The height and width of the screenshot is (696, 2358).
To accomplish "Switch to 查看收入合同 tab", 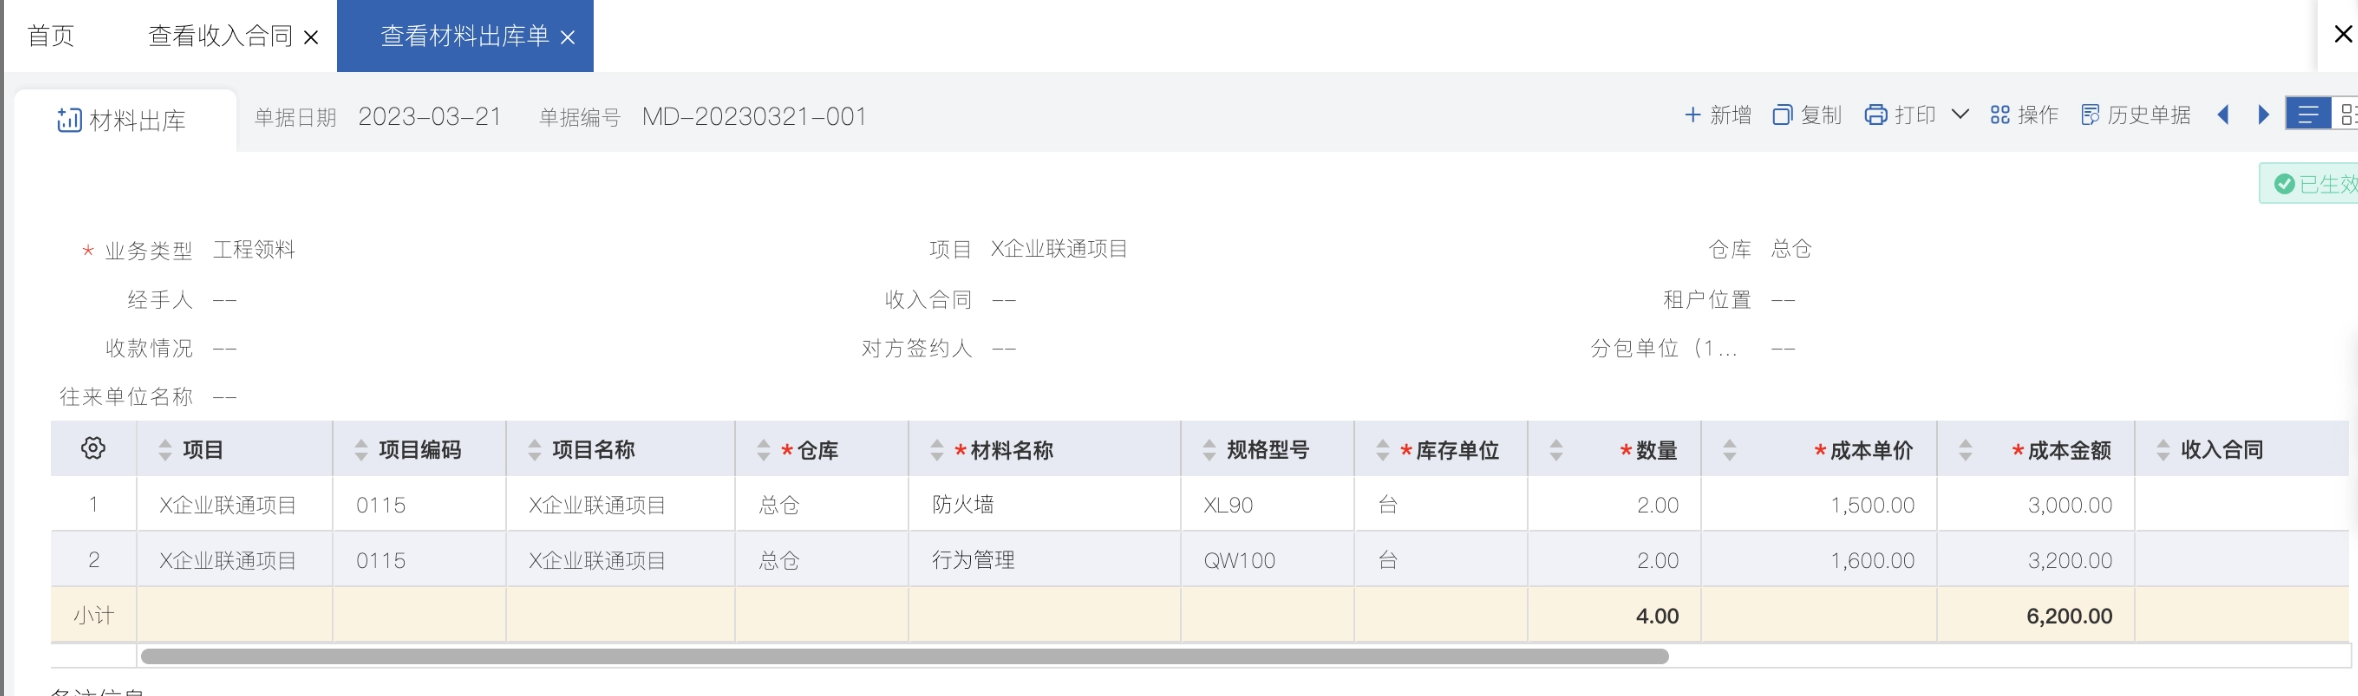I will click(x=220, y=36).
